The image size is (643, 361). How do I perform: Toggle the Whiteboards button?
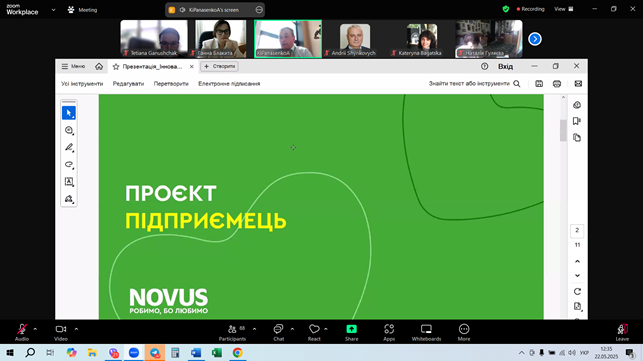[x=426, y=332]
